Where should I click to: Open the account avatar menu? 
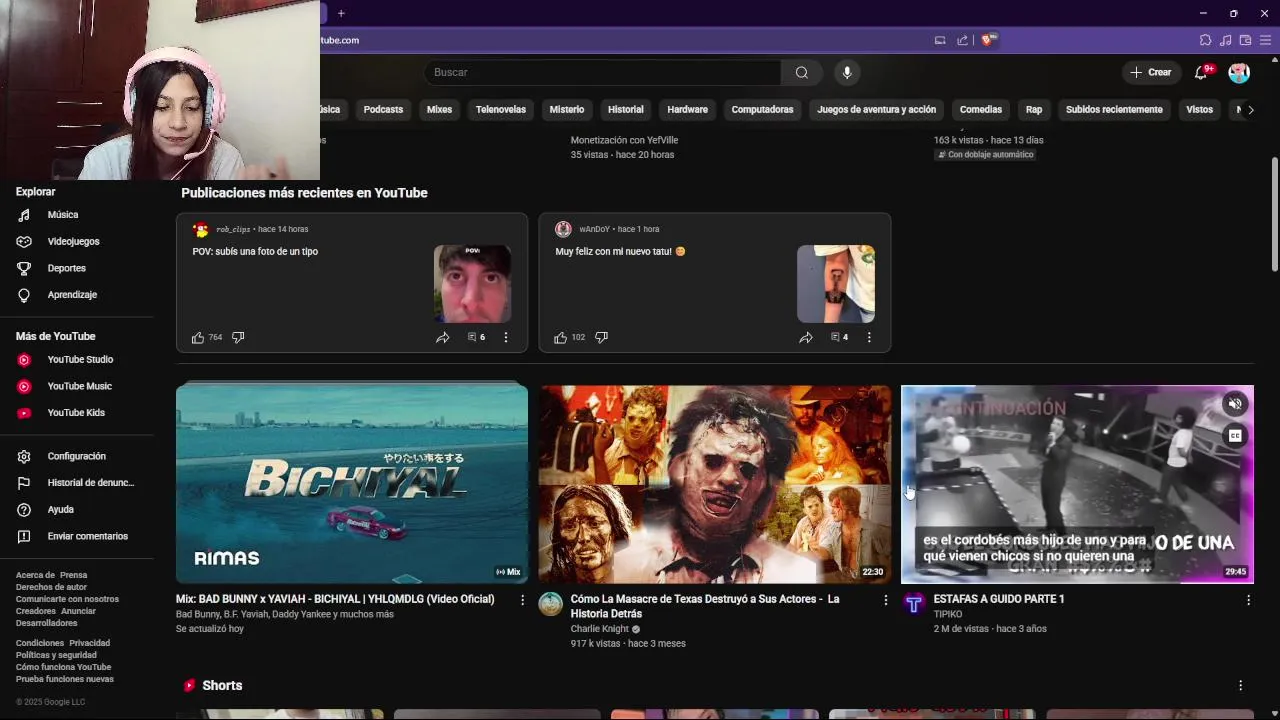[x=1239, y=72]
